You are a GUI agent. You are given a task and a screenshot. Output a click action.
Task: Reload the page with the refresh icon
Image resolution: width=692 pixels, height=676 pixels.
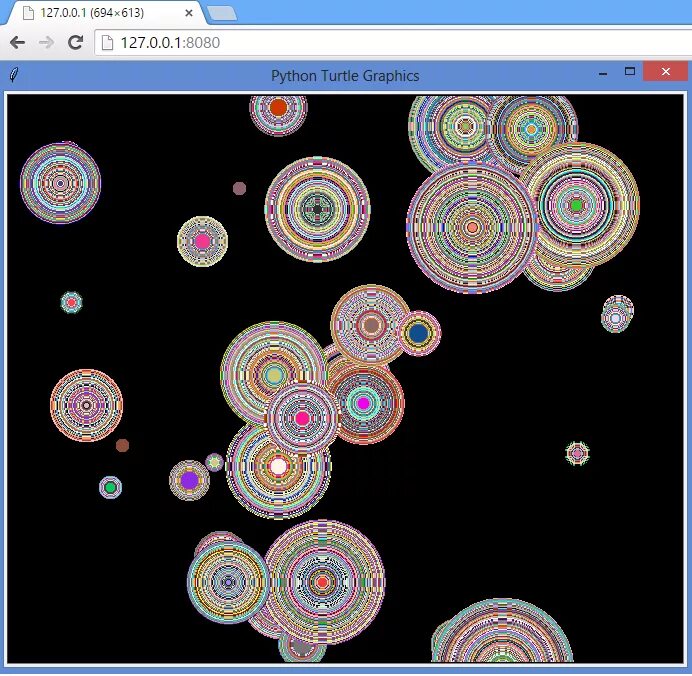click(75, 42)
